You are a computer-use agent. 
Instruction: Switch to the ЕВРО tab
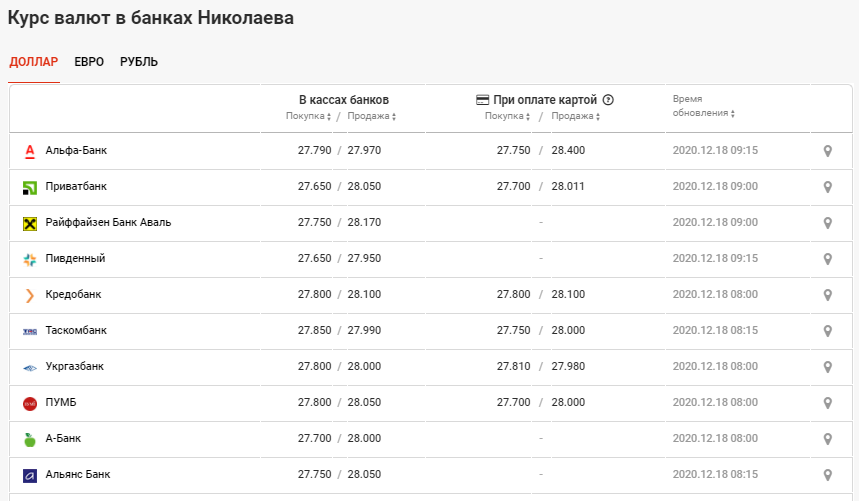coord(89,62)
